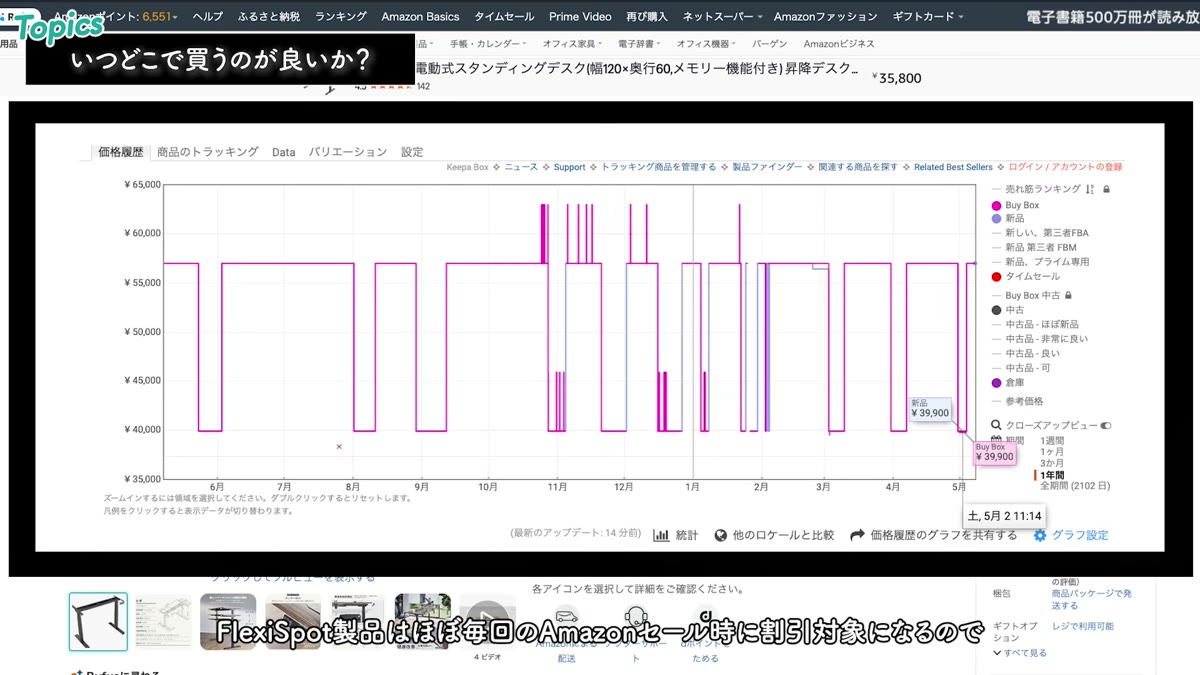Open the 設定 tab
Viewport: 1200px width, 675px height.
[412, 152]
